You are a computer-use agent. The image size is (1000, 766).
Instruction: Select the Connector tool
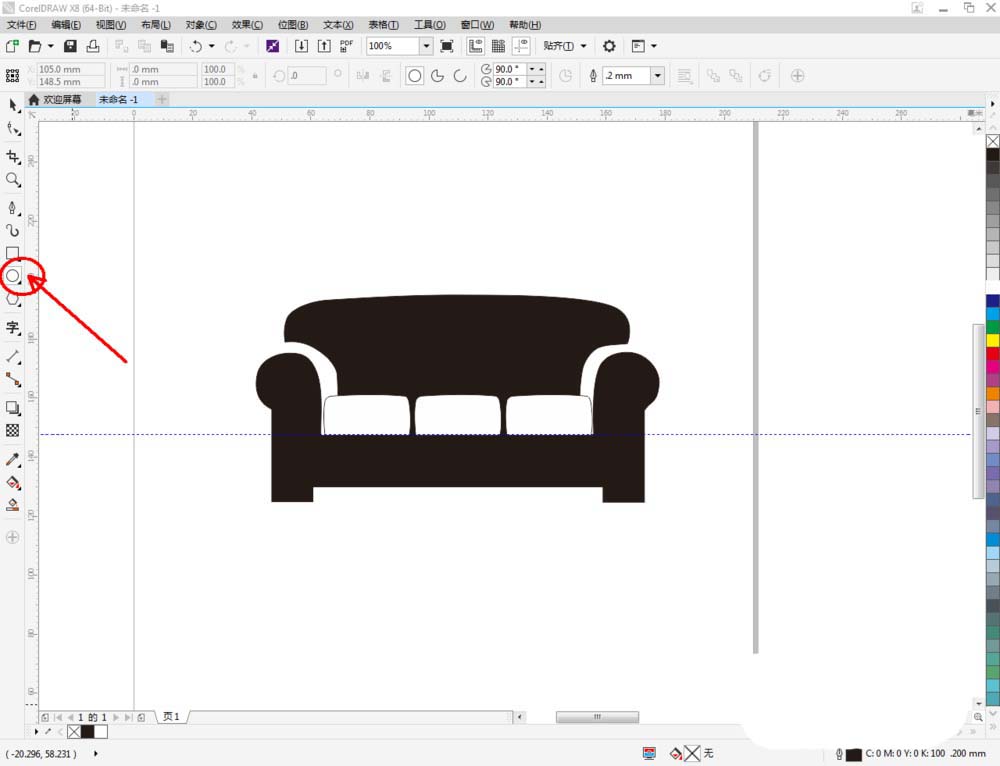(13, 380)
